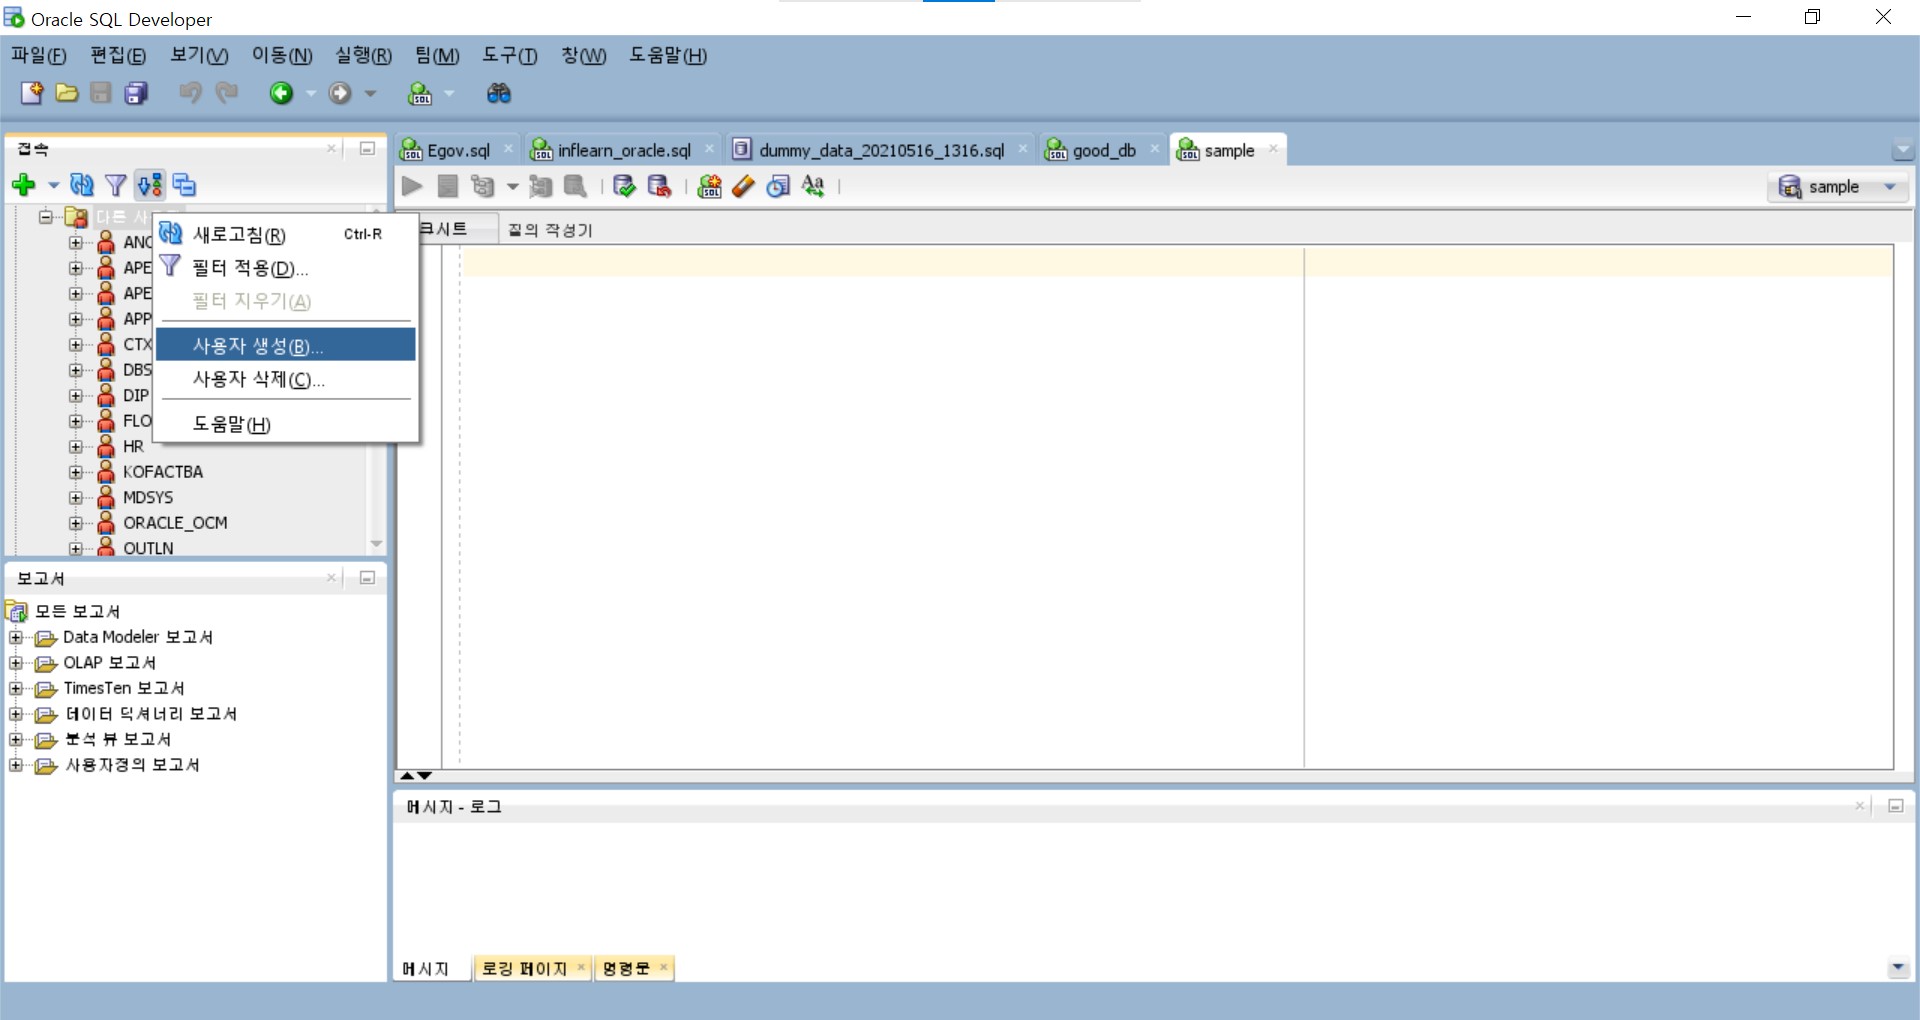Expand Data Modeler 보고서 folder
This screenshot has width=1920, height=1020.
tap(16, 637)
